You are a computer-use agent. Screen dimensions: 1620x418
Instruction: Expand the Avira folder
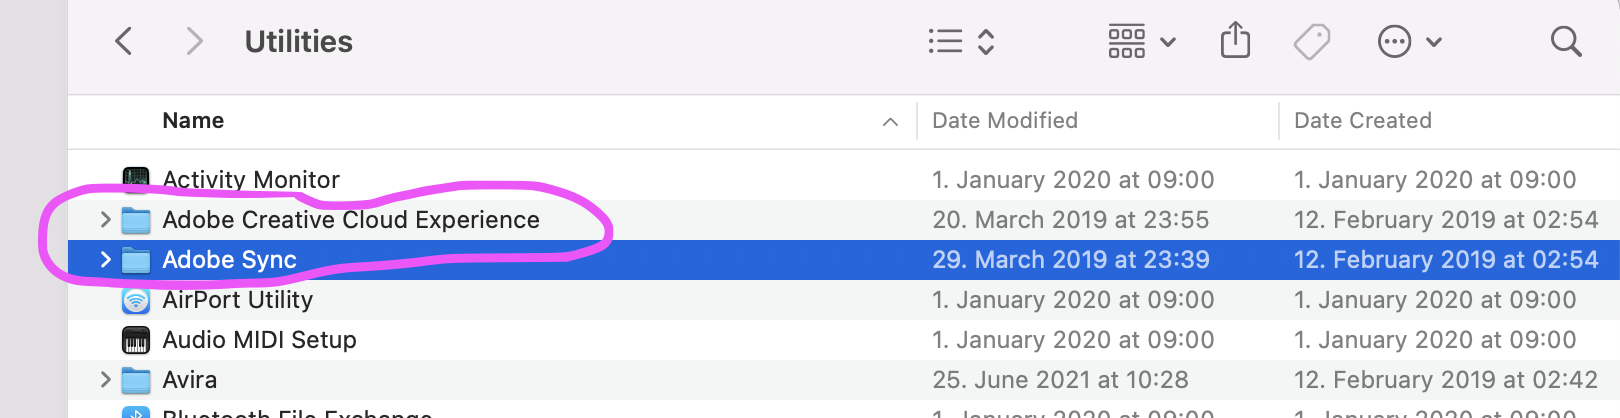pyautogui.click(x=105, y=380)
